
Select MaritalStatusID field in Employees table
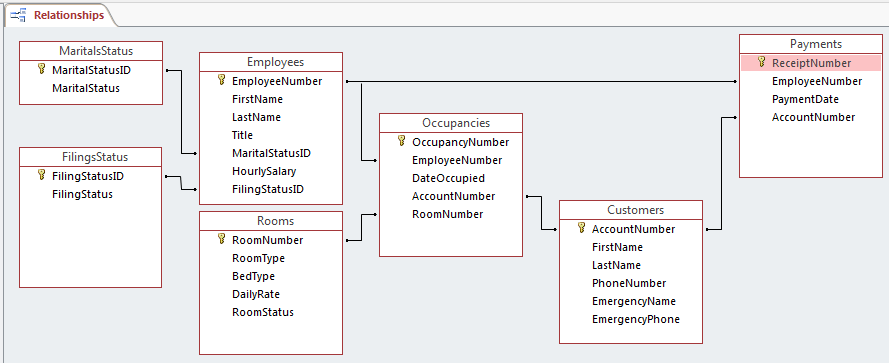pos(271,153)
